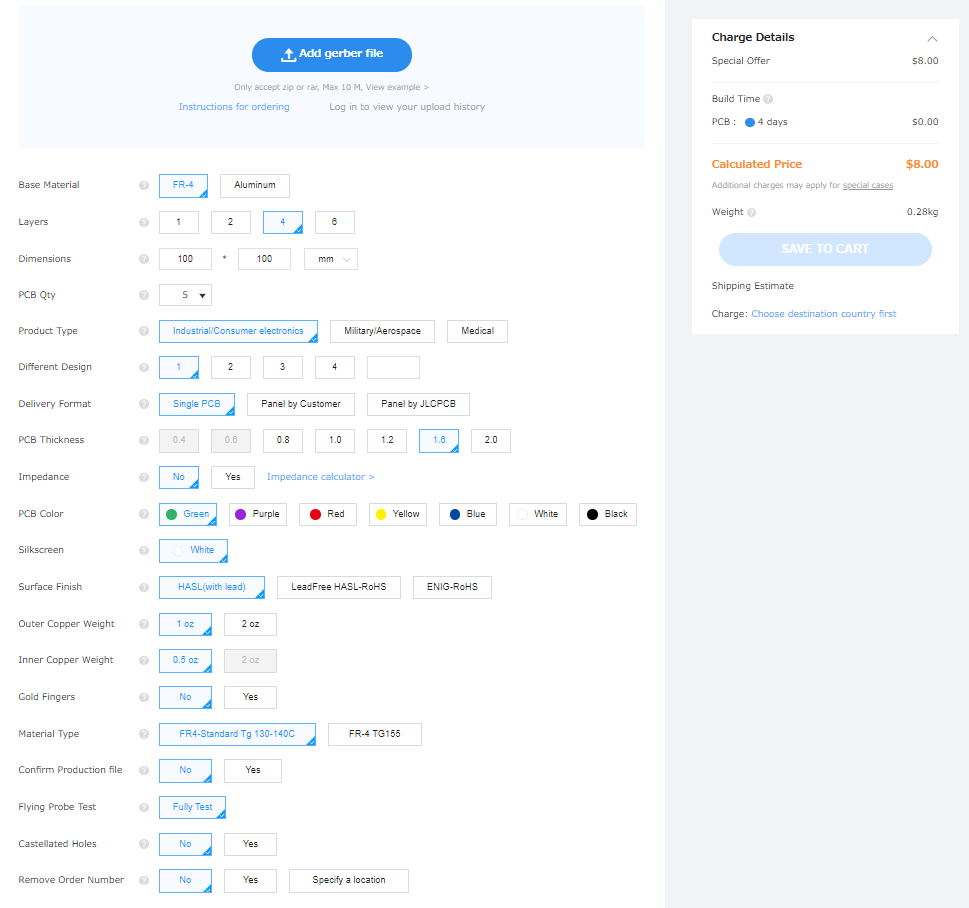Select Medical product type
The image size is (969, 908).
pyautogui.click(x=477, y=331)
